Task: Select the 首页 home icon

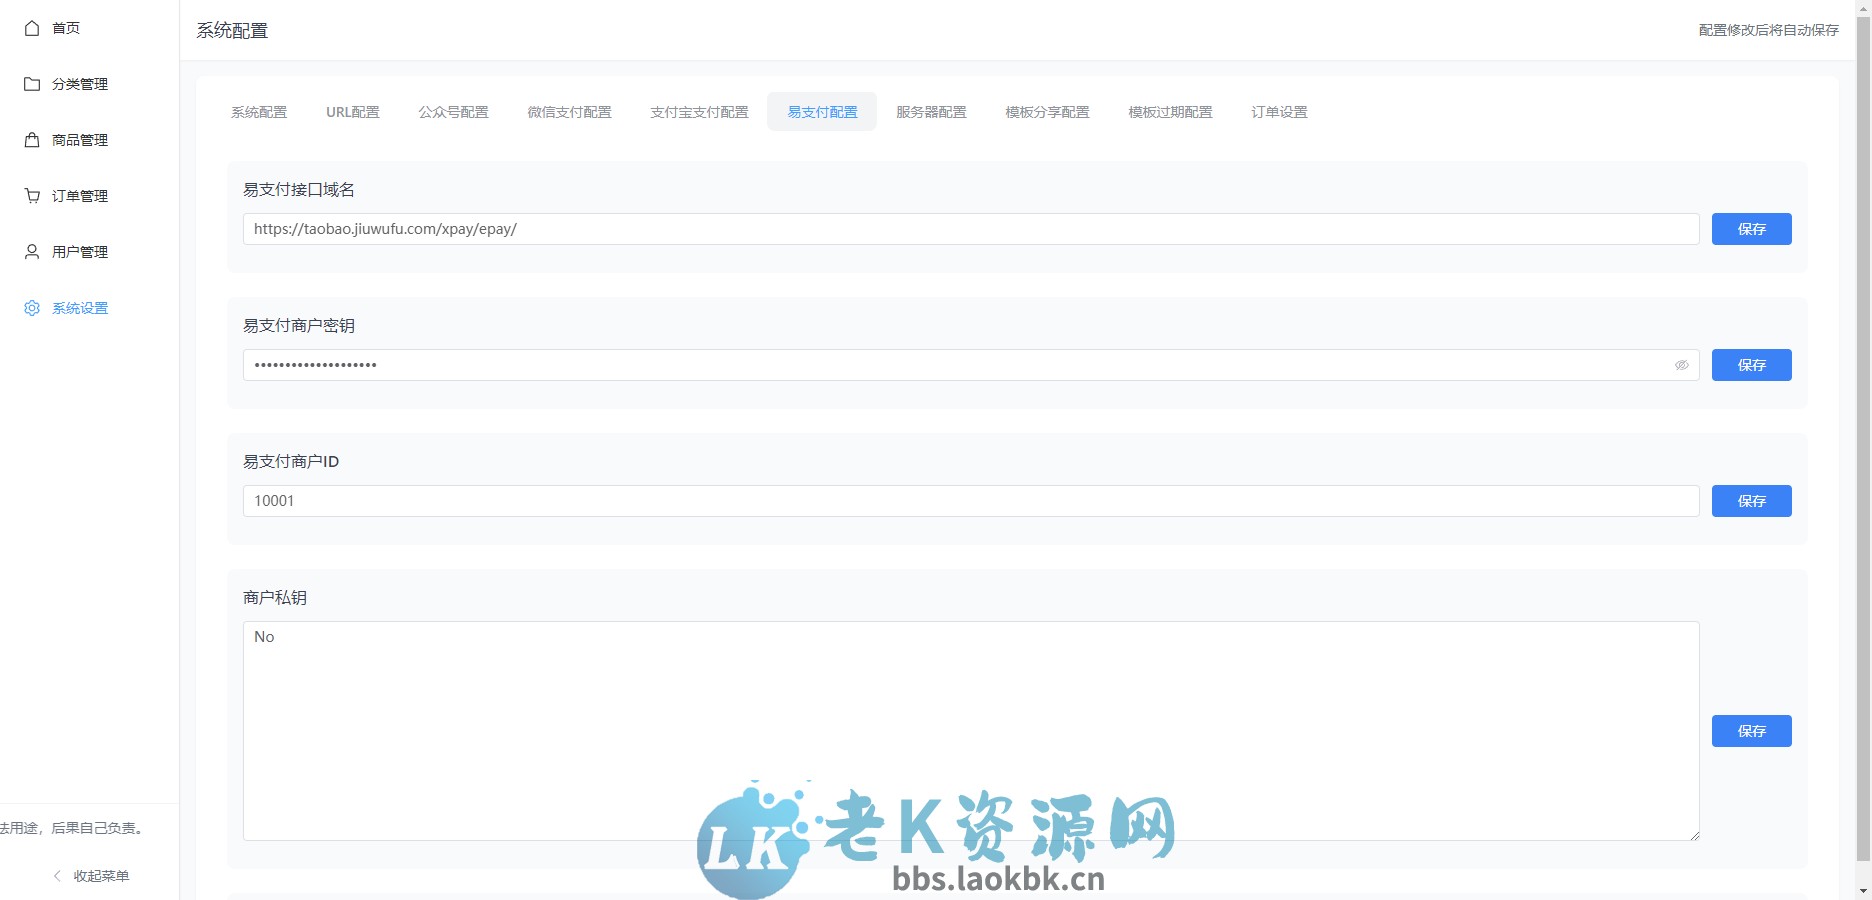Action: pyautogui.click(x=31, y=28)
